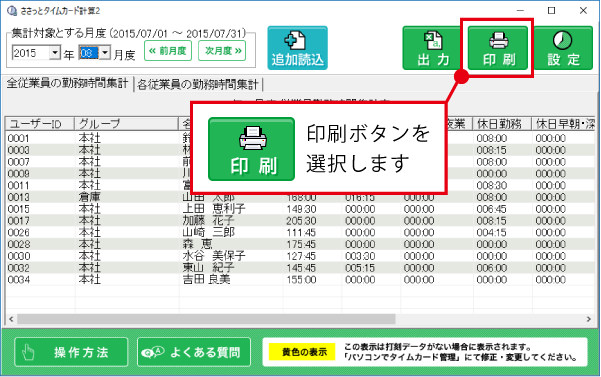Click the 149:30 work hours cell
Viewport: 601px width, 377px height.
click(301, 209)
